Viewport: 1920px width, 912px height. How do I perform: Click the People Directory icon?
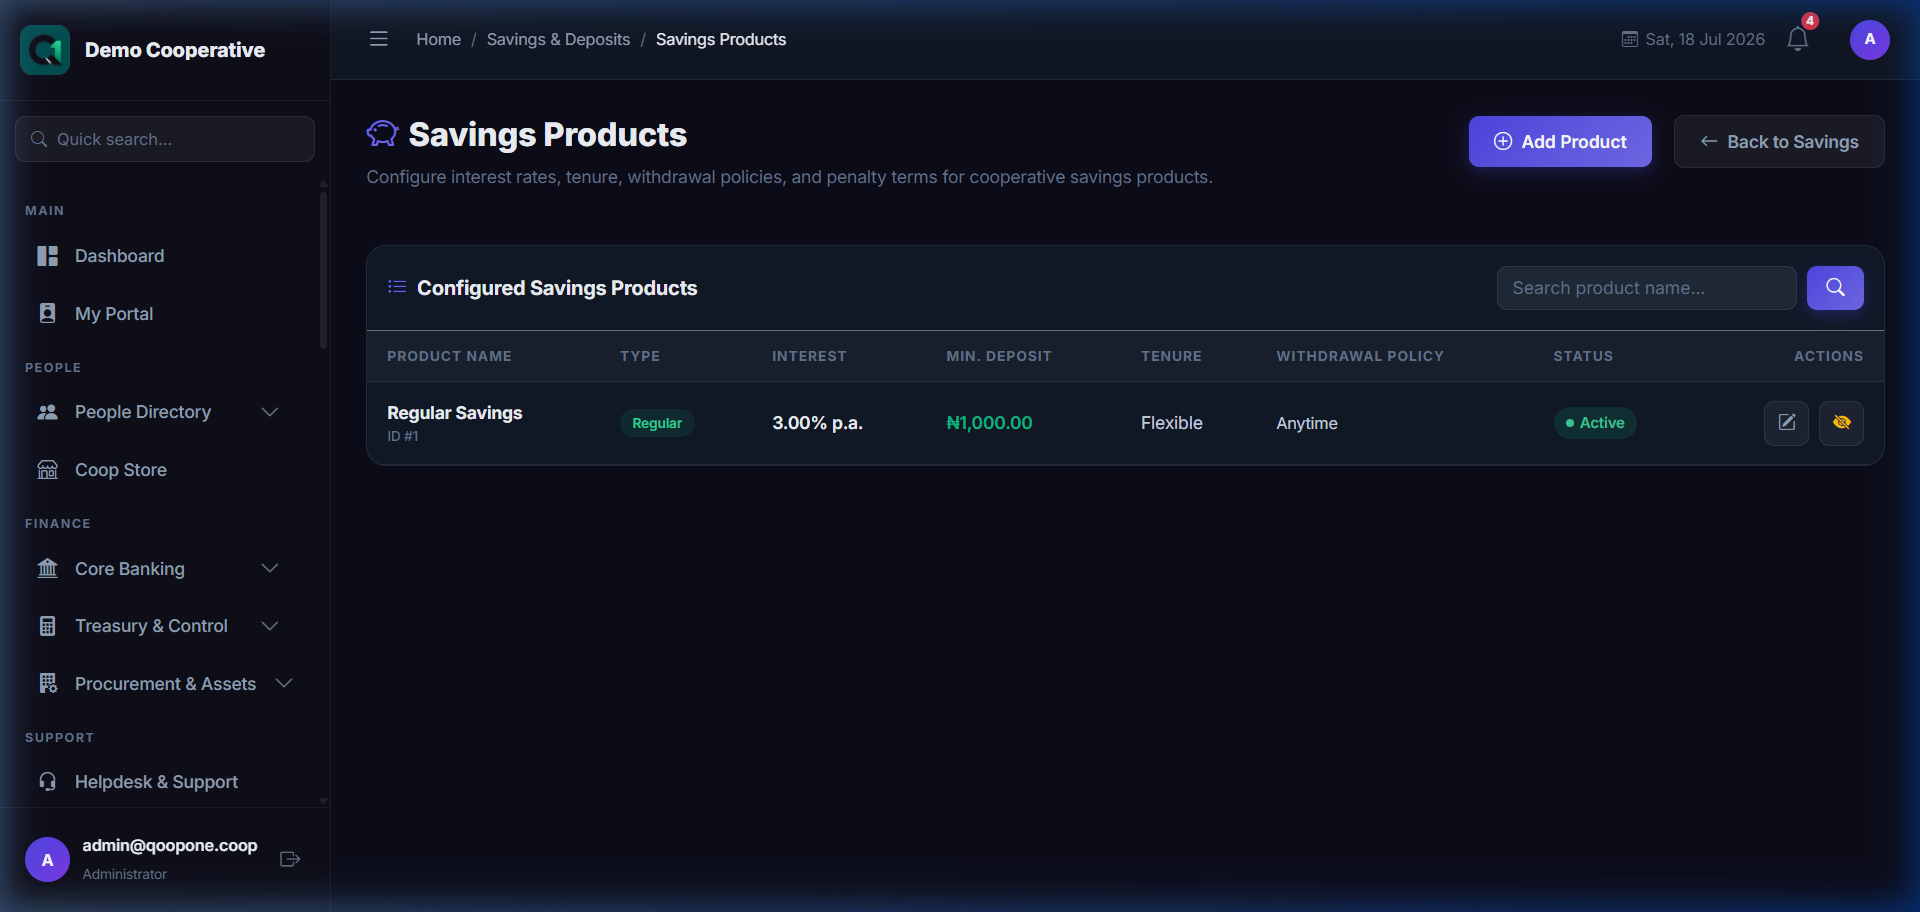pyautogui.click(x=47, y=412)
